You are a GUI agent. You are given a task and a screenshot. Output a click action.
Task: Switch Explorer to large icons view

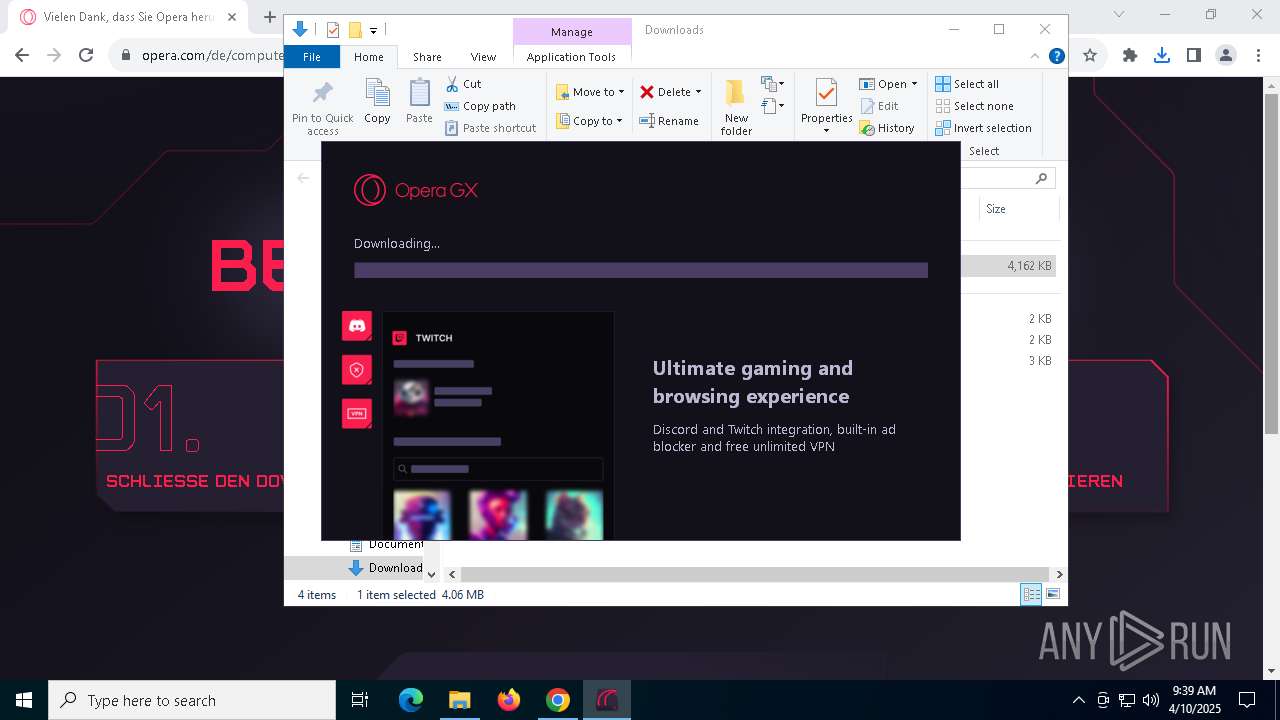click(1052, 594)
